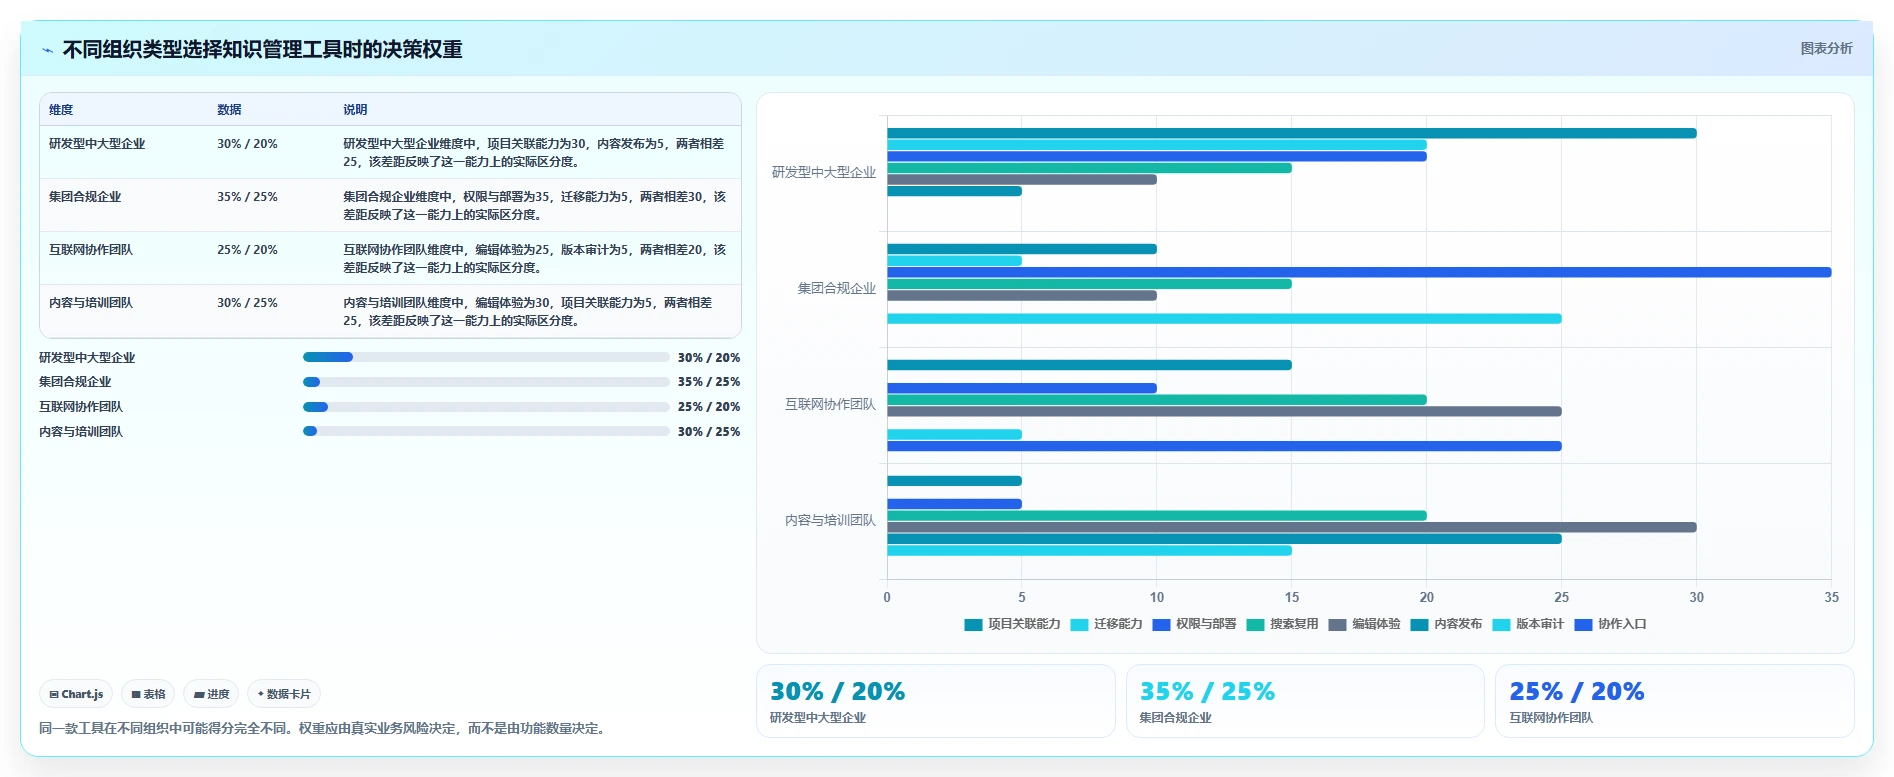
Task: Click the longest blue bar for 集团合规企业
Action: 1359,272
